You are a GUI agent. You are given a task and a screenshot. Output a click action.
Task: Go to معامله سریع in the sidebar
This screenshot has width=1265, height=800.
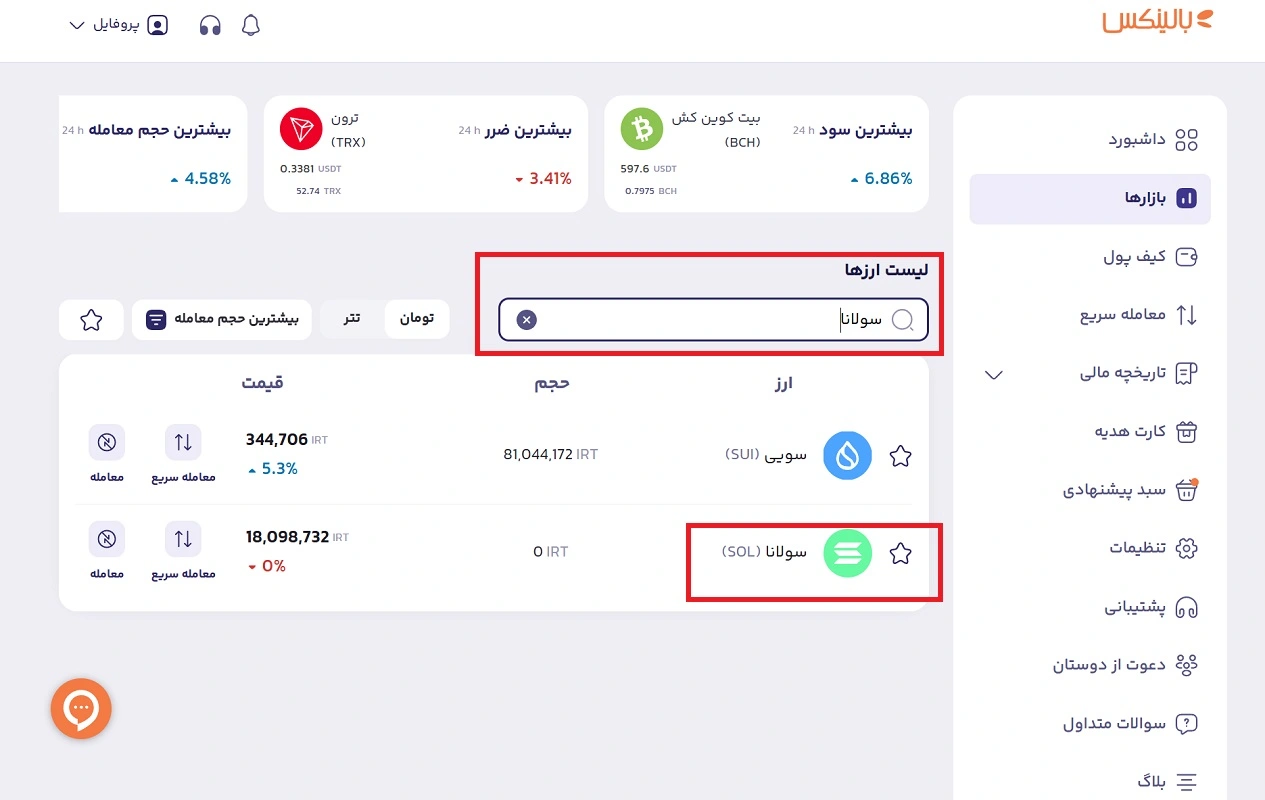pos(1090,315)
